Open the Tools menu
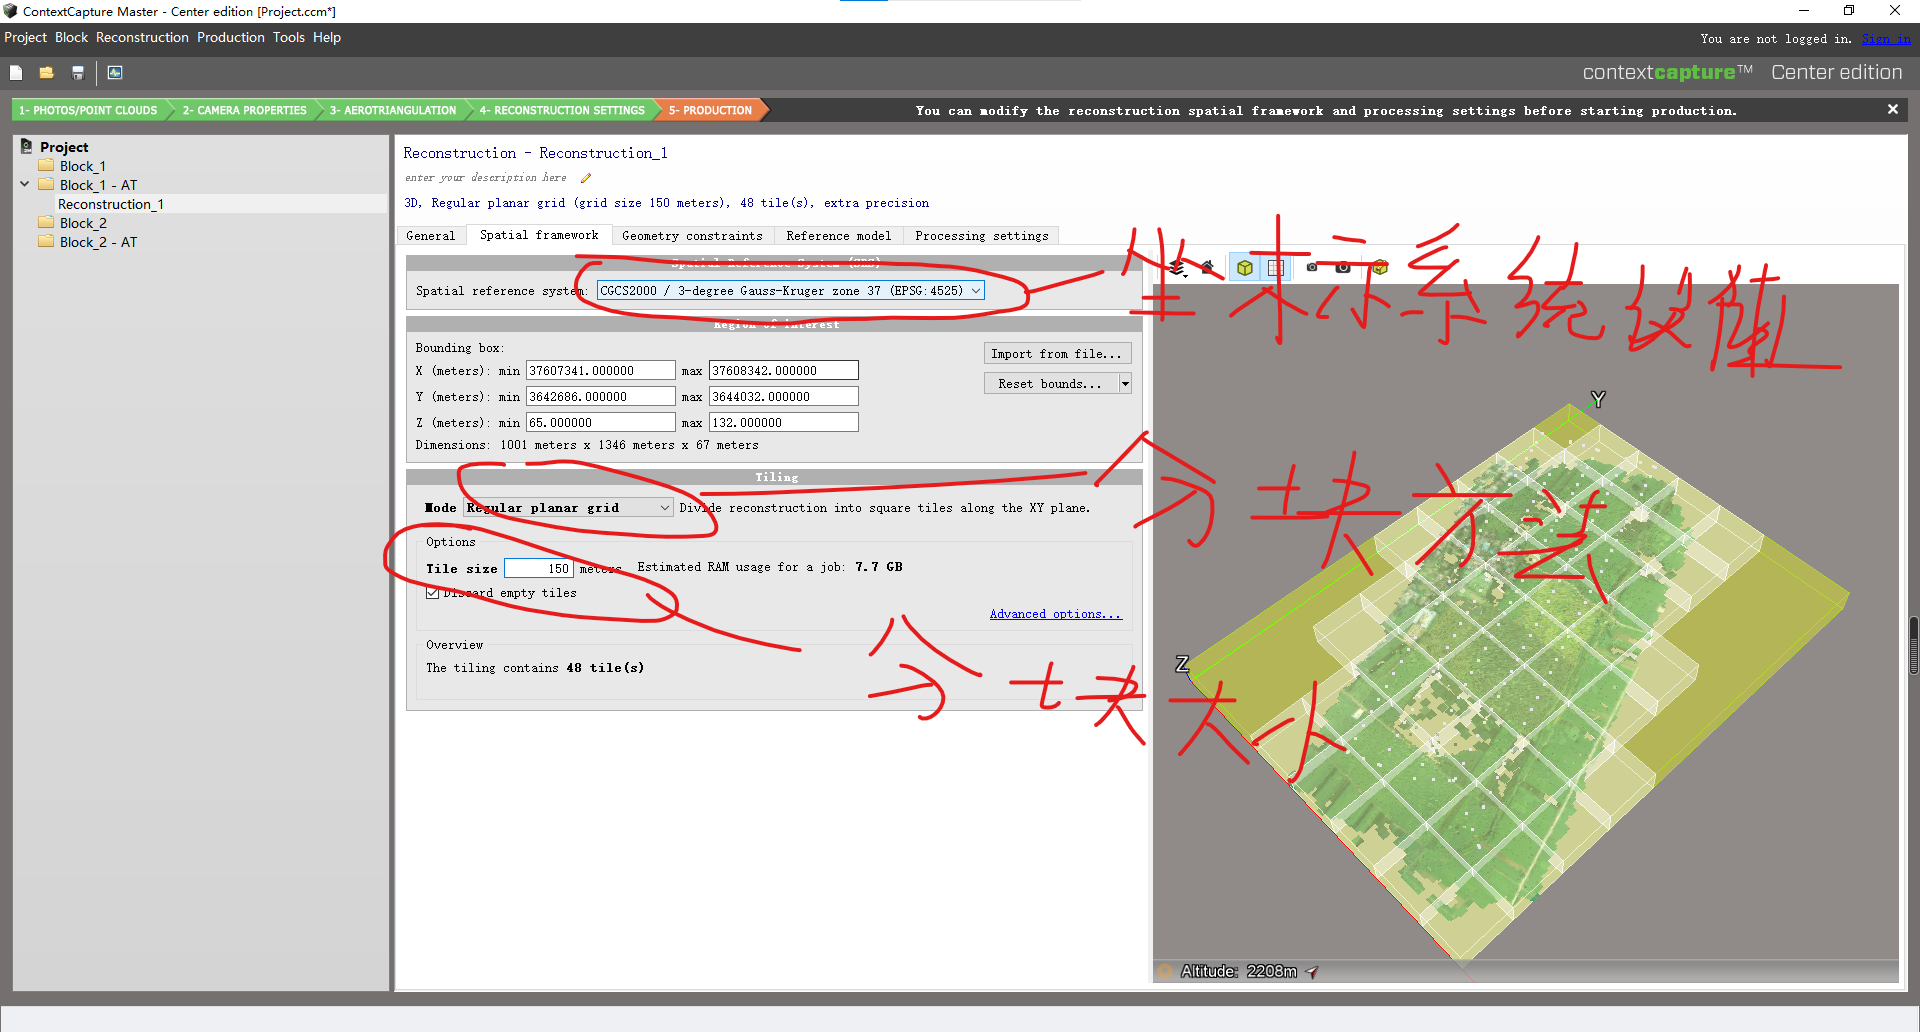The width and height of the screenshot is (1920, 1032). pyautogui.click(x=288, y=37)
